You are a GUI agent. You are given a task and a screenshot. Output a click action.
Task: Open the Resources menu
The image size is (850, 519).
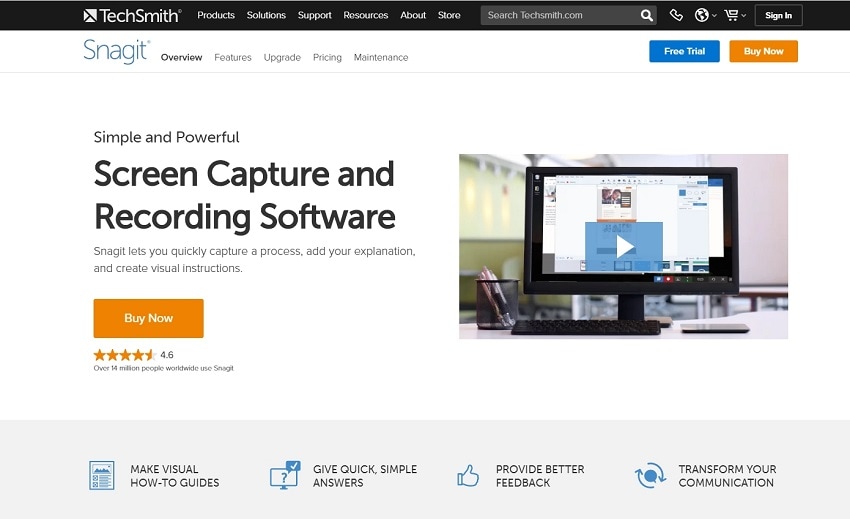click(365, 15)
